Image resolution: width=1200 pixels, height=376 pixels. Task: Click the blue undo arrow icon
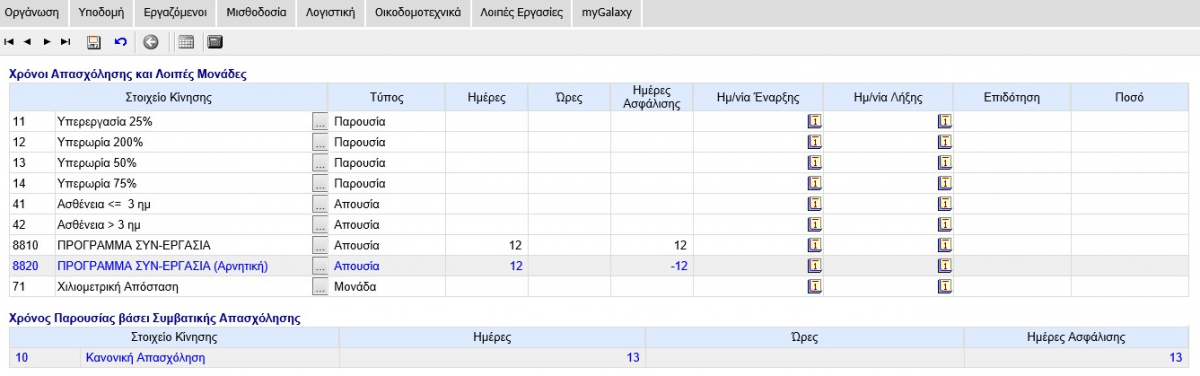coord(120,42)
